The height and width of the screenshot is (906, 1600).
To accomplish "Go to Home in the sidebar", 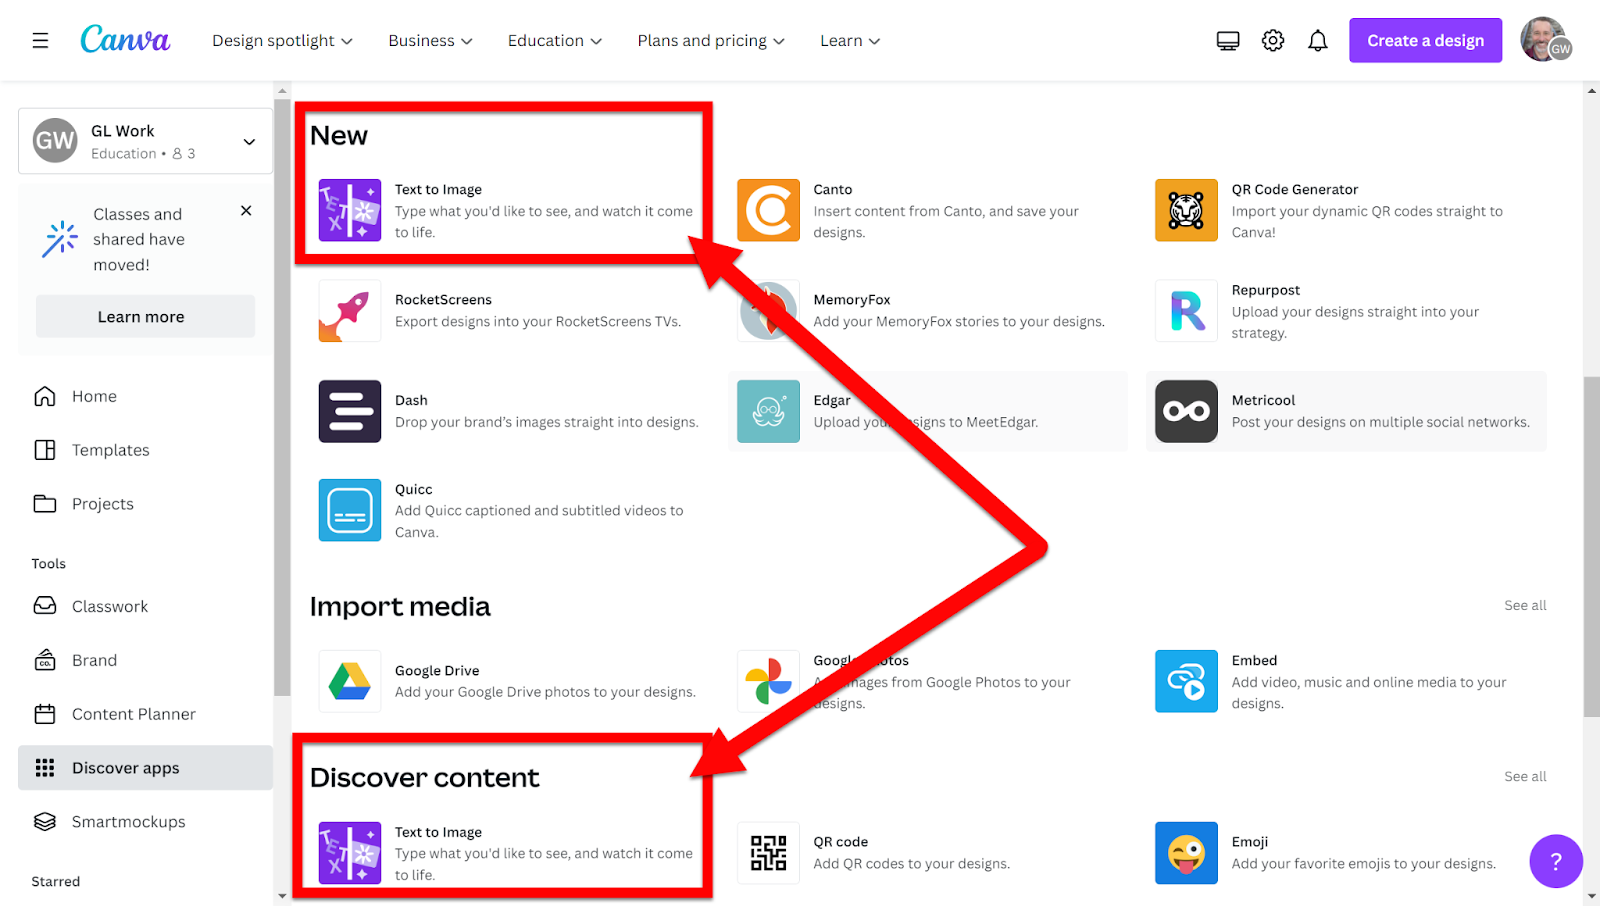I will (145, 397).
